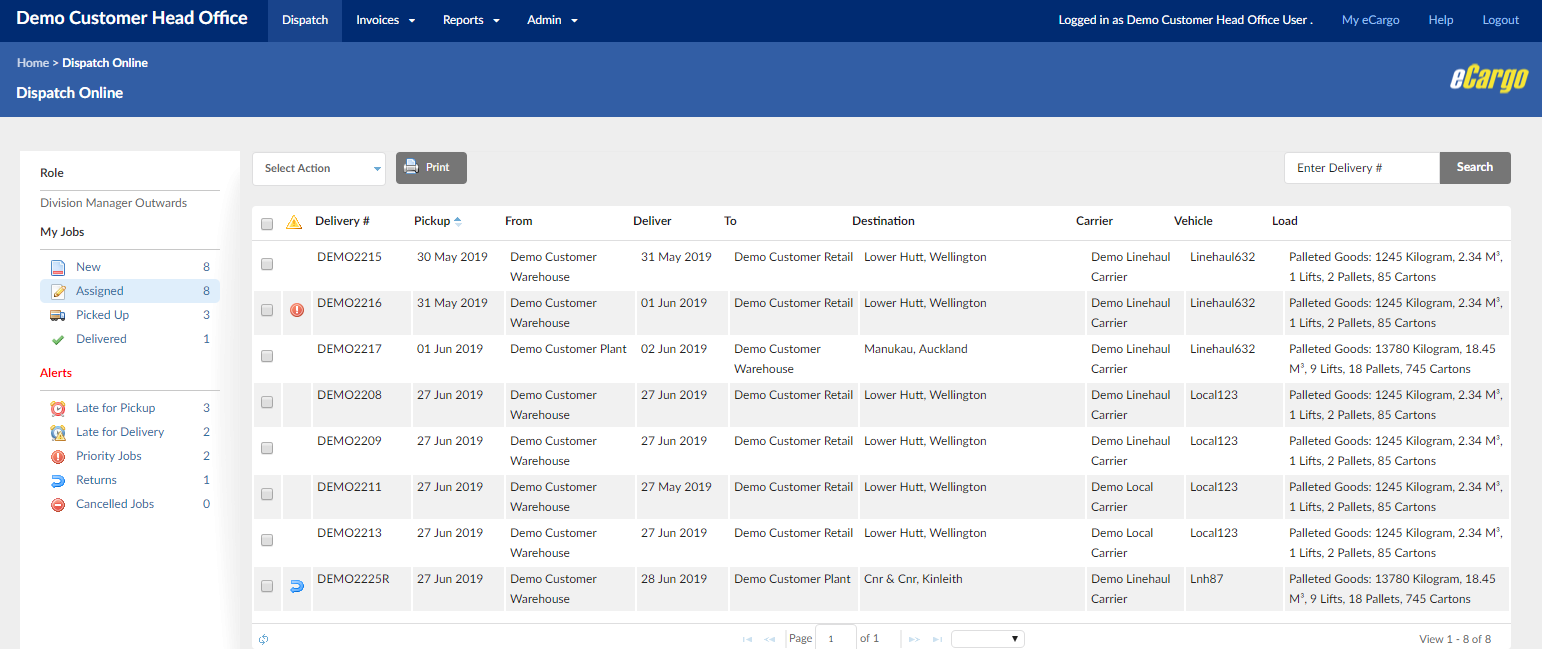The image size is (1542, 649).
Task: Check the row checkbox for DEMO2225R
Action: pos(267,586)
